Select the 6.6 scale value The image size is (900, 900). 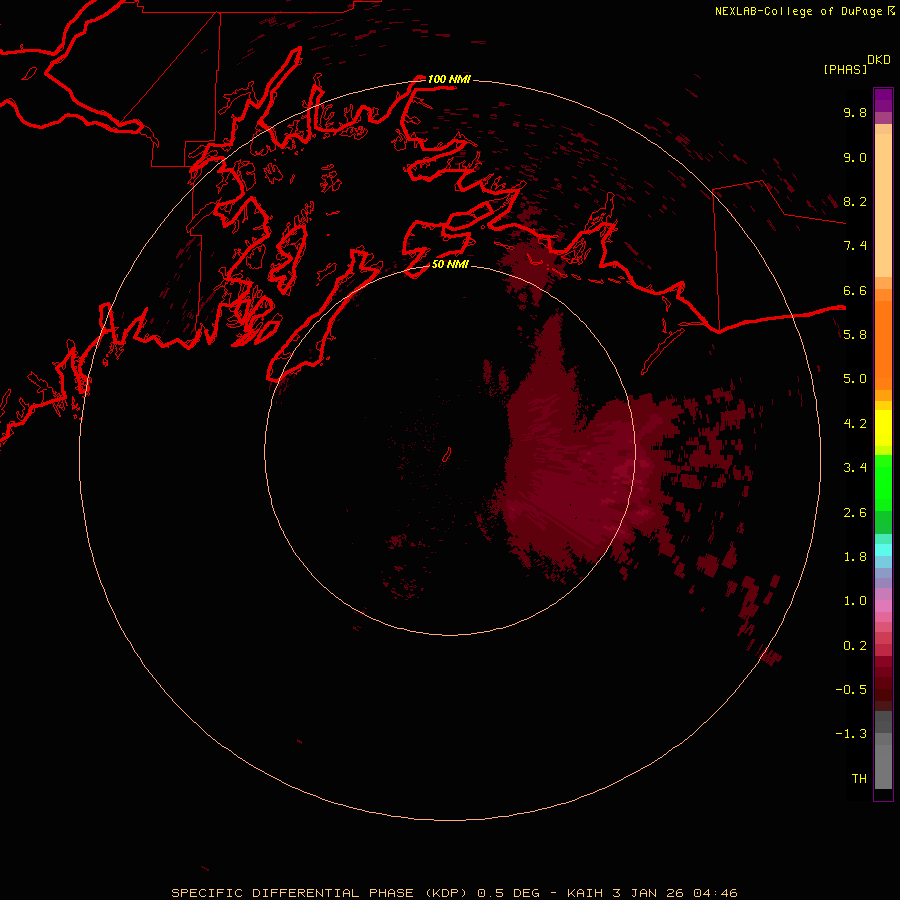(x=855, y=290)
